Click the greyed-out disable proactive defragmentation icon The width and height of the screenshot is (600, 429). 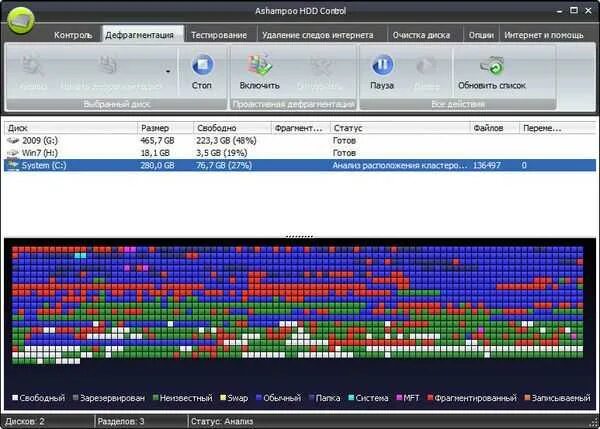coord(320,65)
